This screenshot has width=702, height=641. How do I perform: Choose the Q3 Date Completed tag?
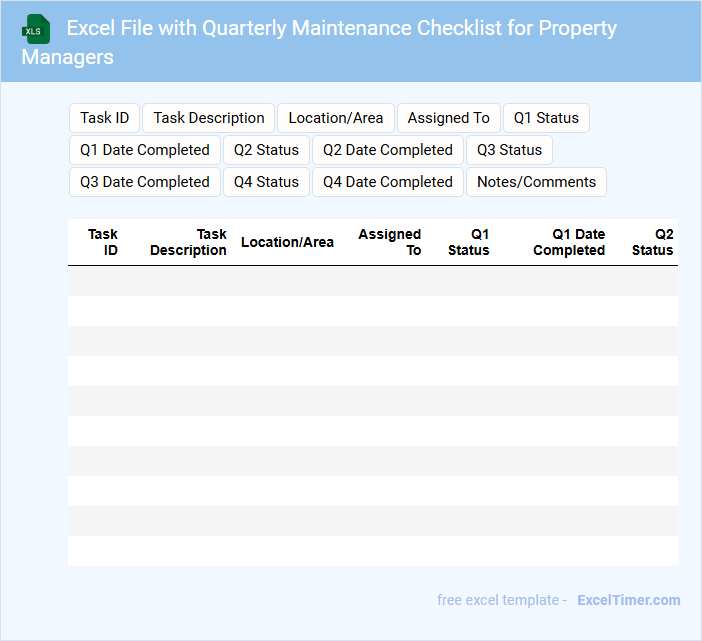[145, 182]
